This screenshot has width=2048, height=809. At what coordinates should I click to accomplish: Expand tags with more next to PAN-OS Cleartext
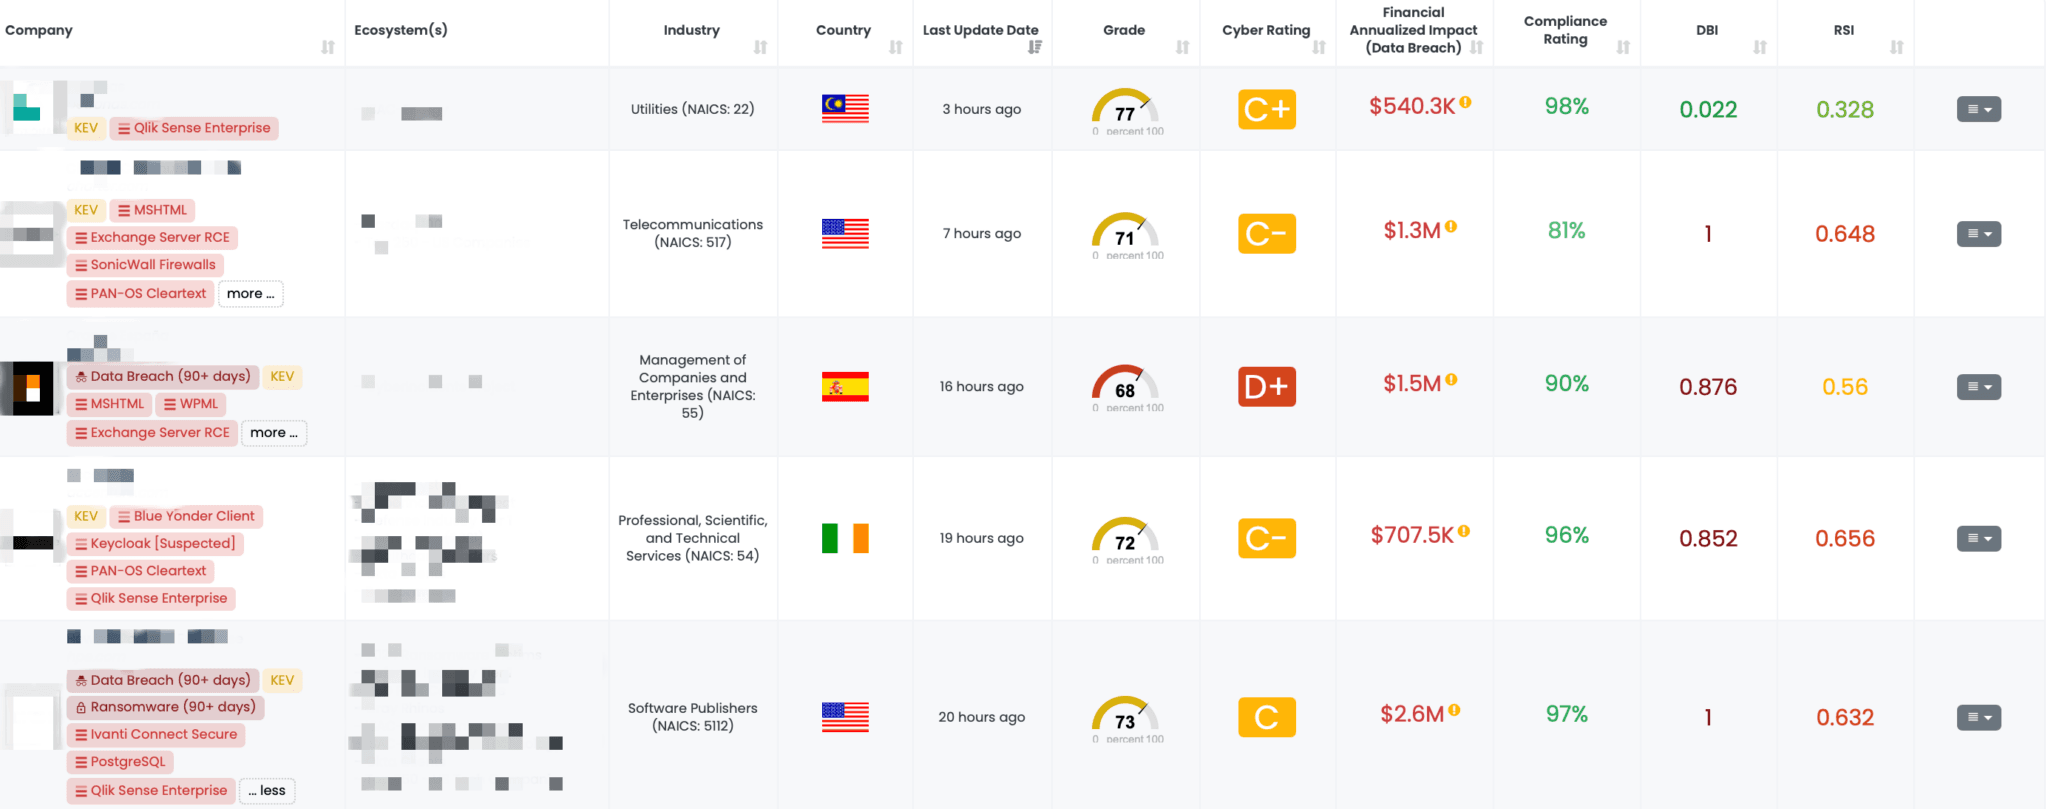pyautogui.click(x=250, y=294)
